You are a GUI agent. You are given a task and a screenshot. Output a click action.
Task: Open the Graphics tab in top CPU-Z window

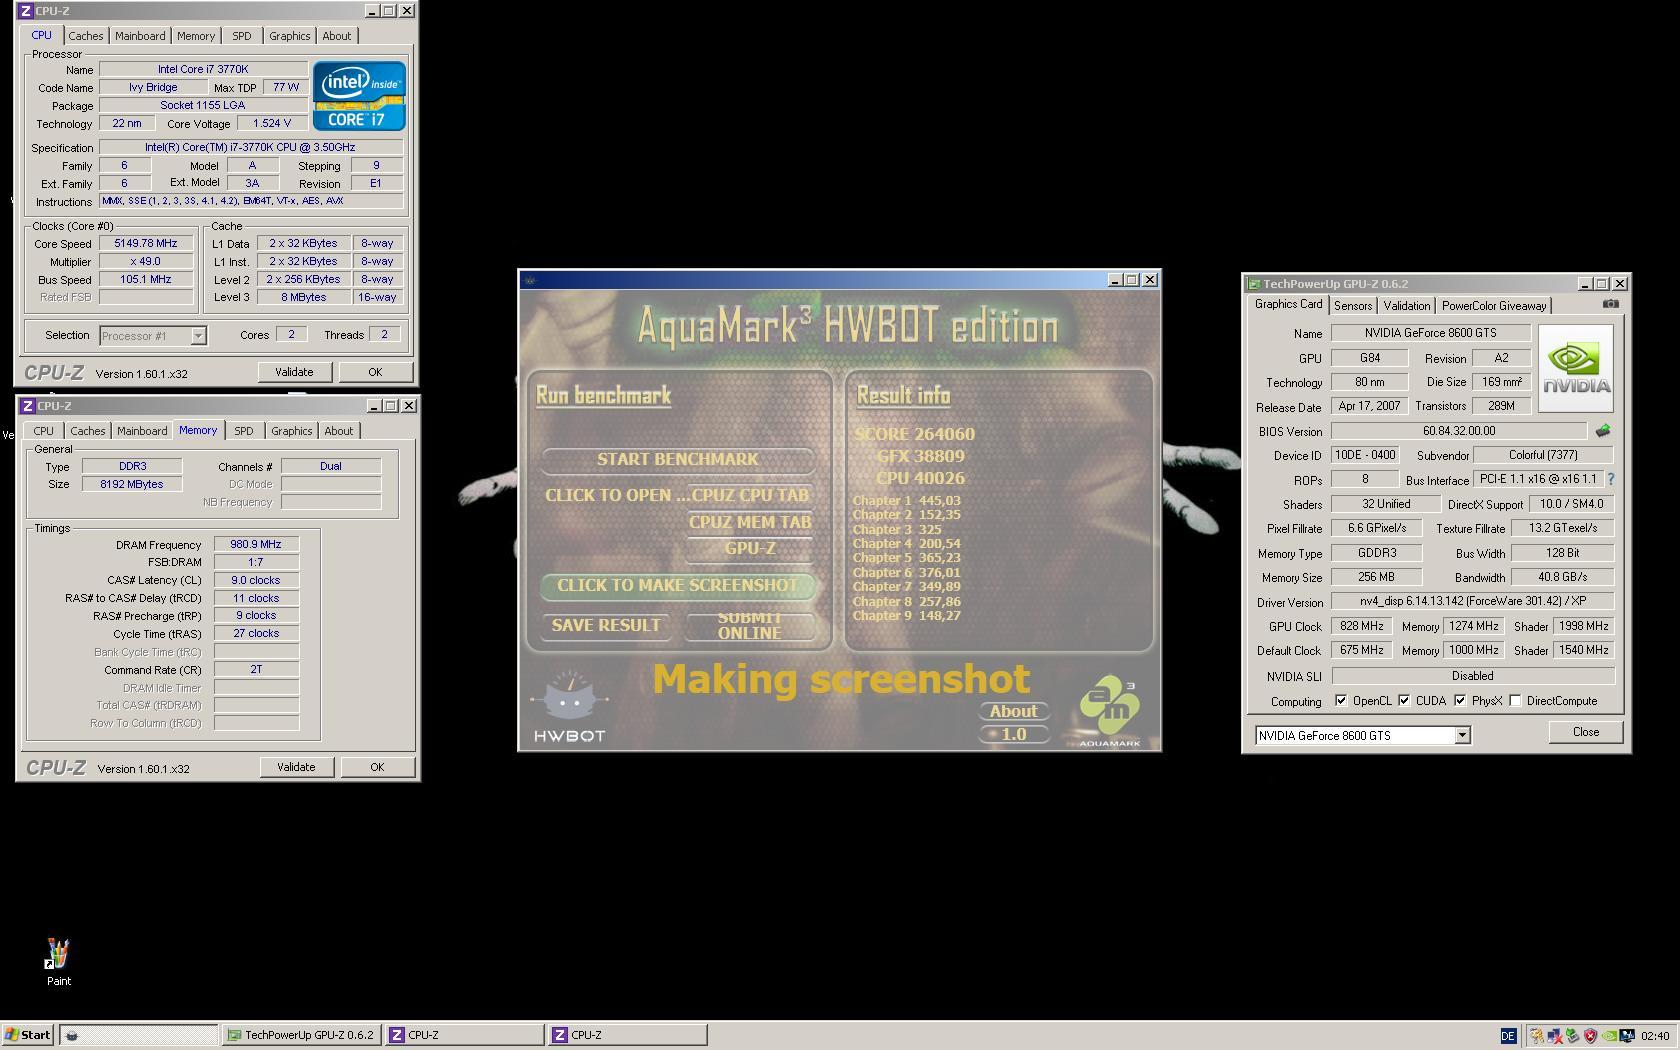[290, 36]
